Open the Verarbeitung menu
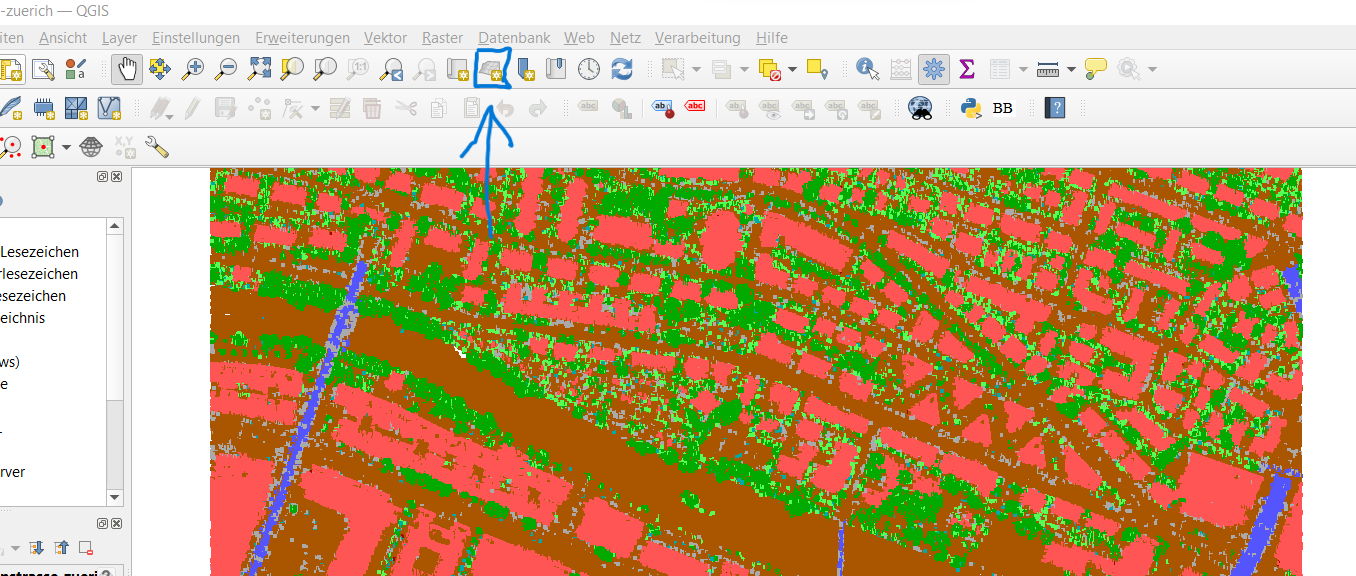This screenshot has width=1356, height=576. click(x=697, y=38)
